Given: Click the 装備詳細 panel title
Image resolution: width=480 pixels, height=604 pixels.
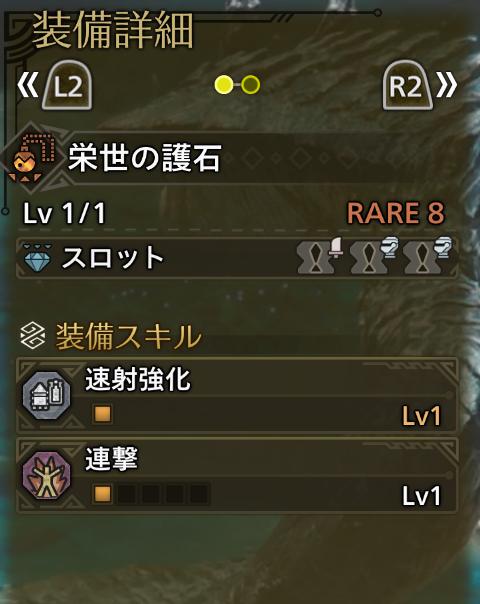Looking at the screenshot, I should coord(113,30).
